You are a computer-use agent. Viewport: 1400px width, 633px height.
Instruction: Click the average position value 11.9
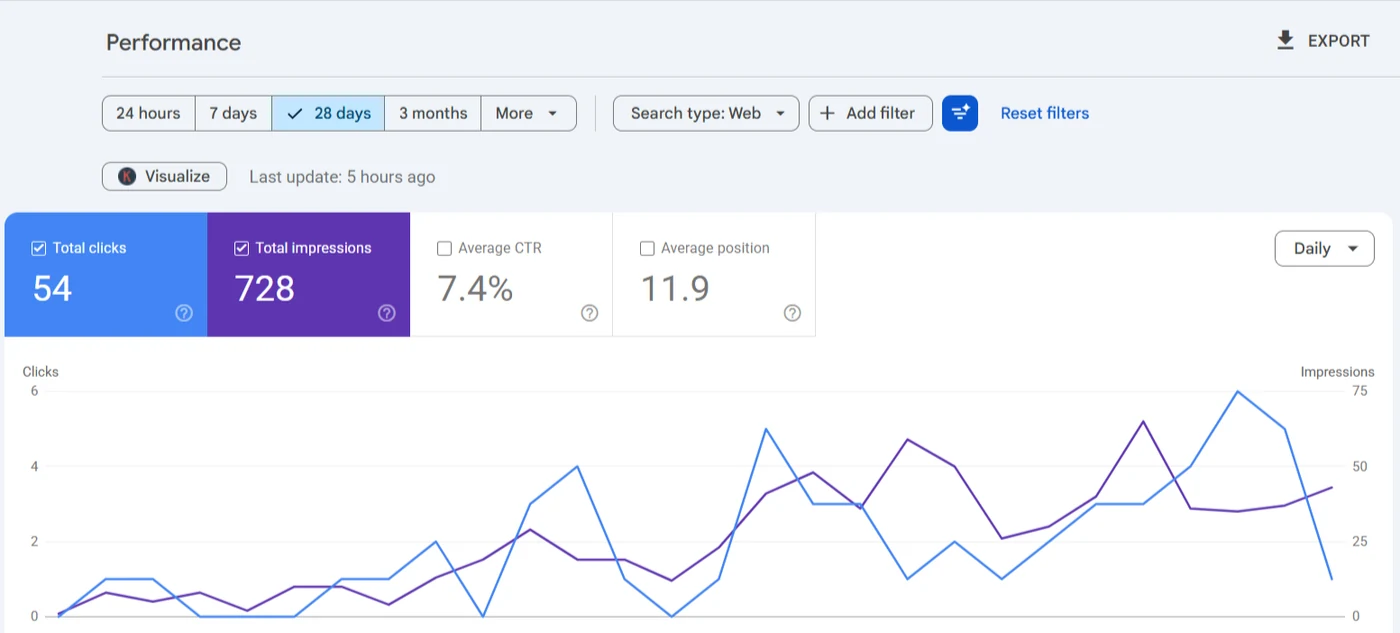click(x=675, y=289)
